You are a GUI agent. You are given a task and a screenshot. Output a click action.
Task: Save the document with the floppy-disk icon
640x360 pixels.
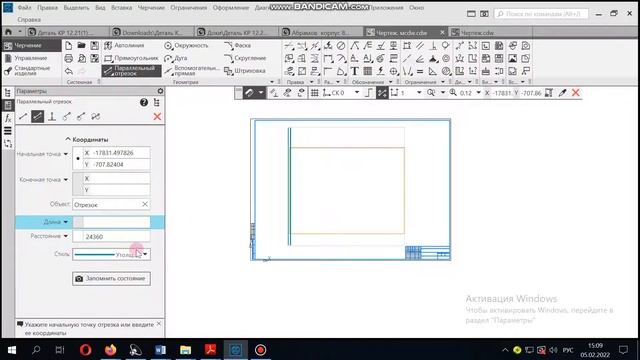tap(95, 46)
